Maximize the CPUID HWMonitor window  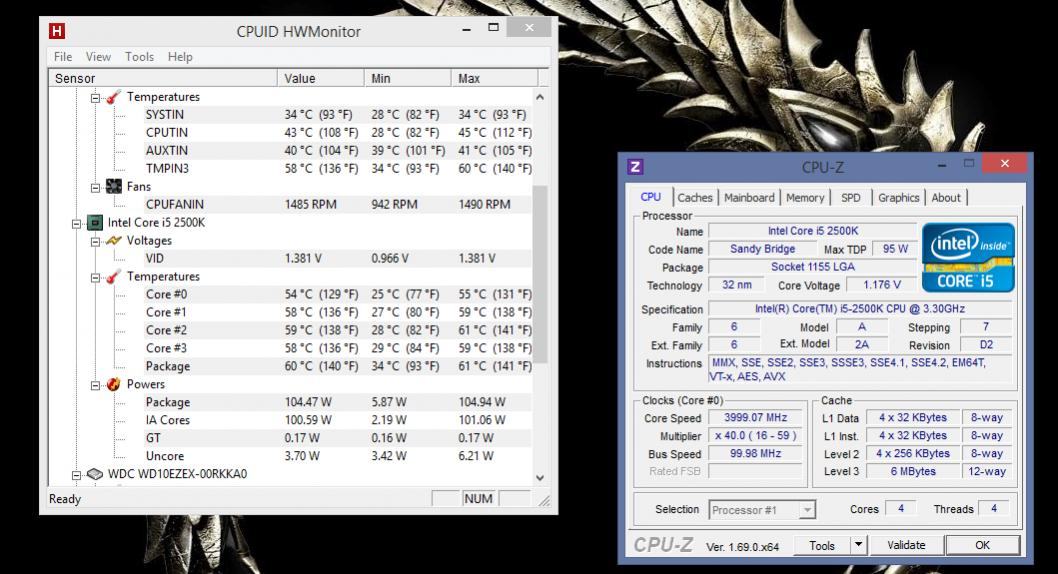(x=493, y=28)
